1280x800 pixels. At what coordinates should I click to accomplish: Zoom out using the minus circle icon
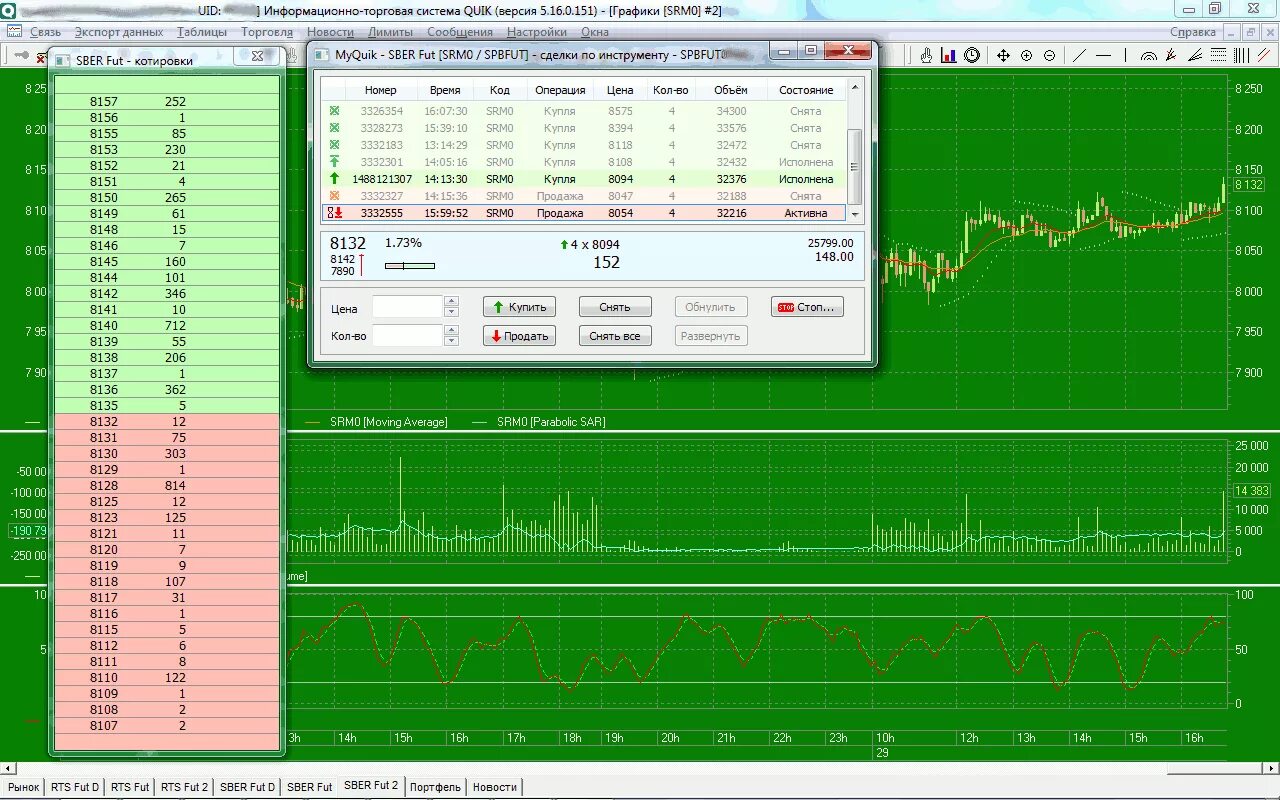click(1049, 55)
